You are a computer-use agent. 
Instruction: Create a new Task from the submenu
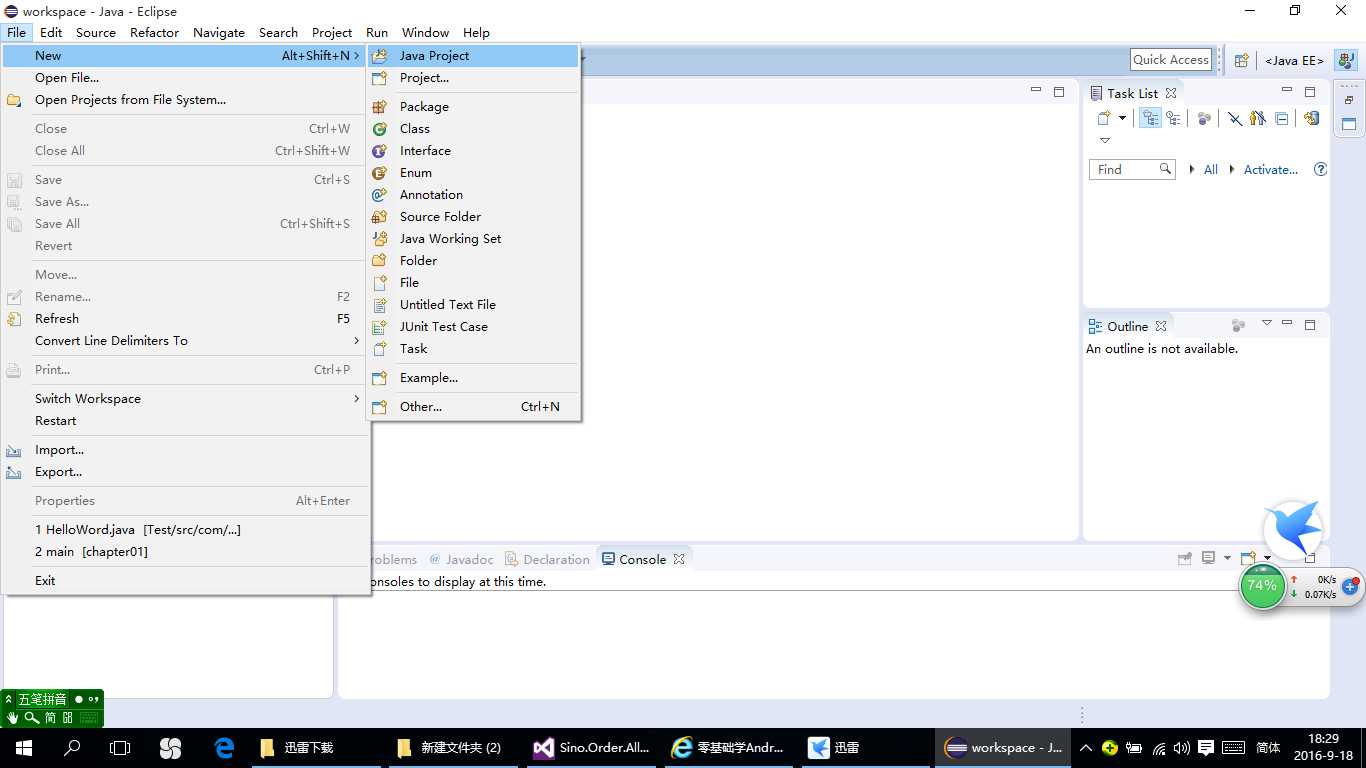(473, 349)
